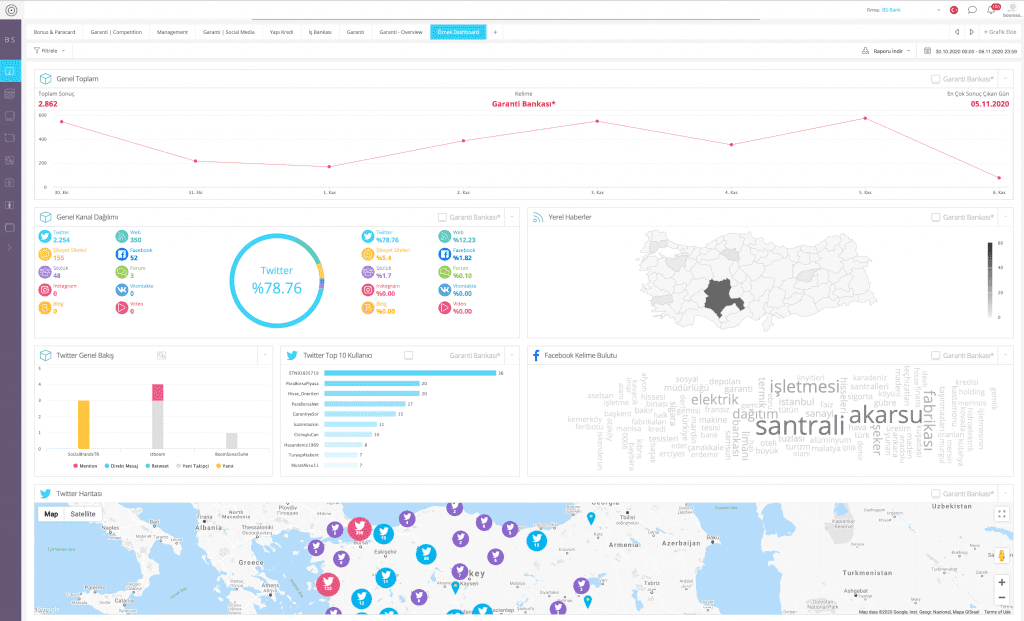The height and width of the screenshot is (621, 1024).
Task: Add a new dashboard tab with plus
Action: pos(495,32)
